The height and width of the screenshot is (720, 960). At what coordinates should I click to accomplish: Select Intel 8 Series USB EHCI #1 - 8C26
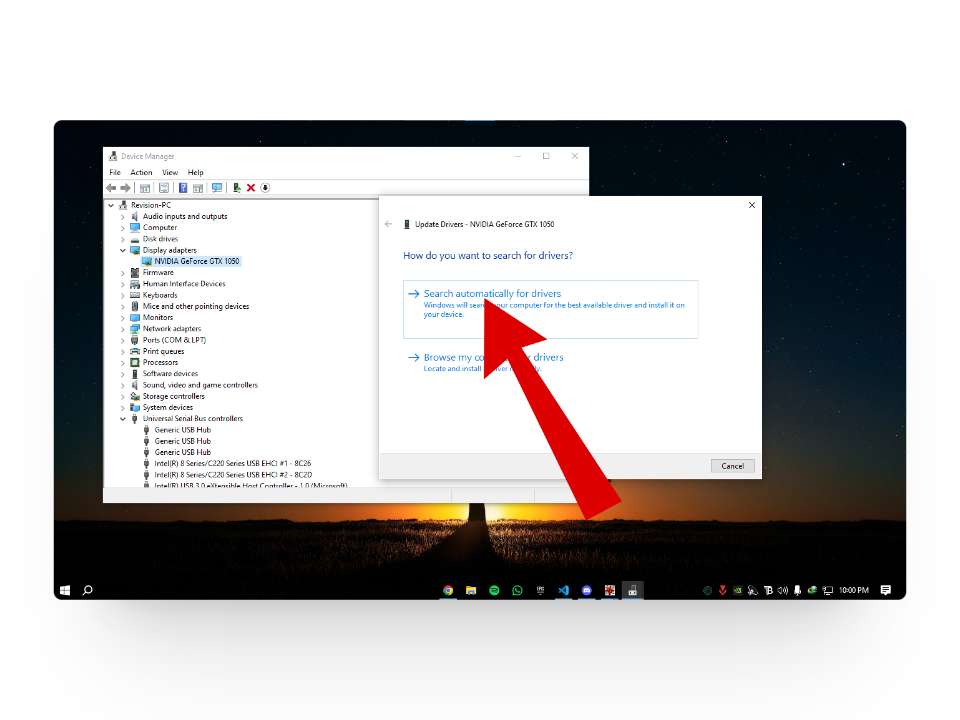(233, 463)
